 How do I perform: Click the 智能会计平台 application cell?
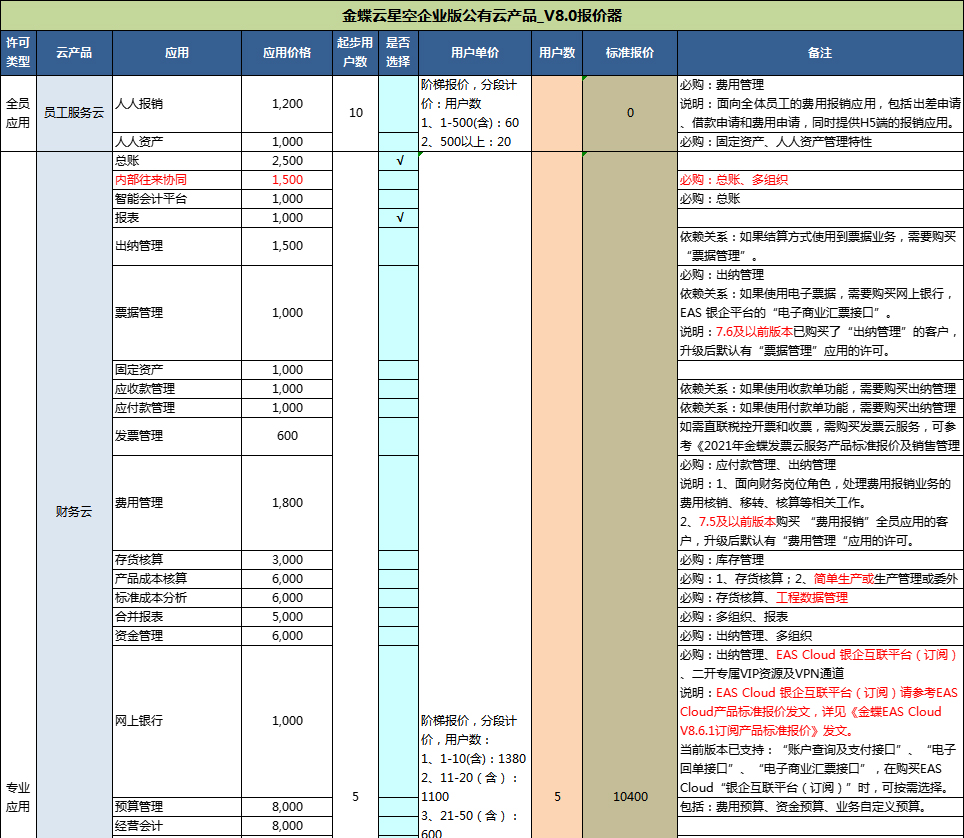[177, 199]
